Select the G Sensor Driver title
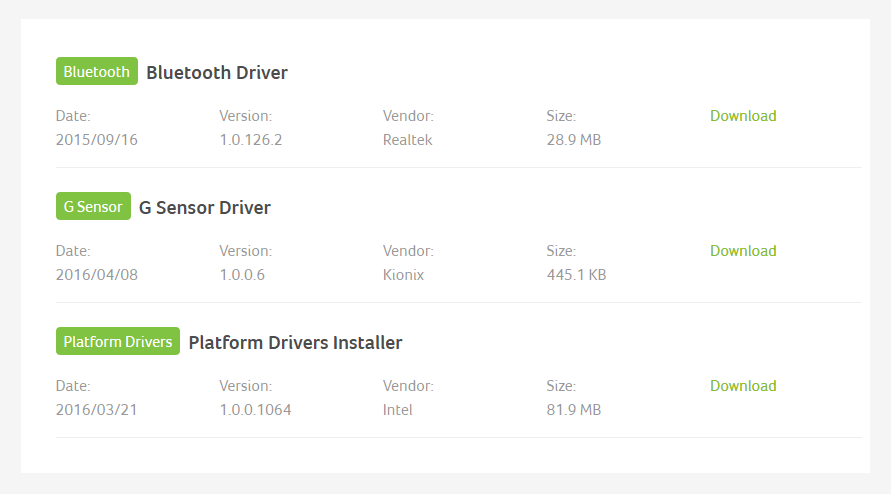The image size is (891, 494). click(205, 207)
